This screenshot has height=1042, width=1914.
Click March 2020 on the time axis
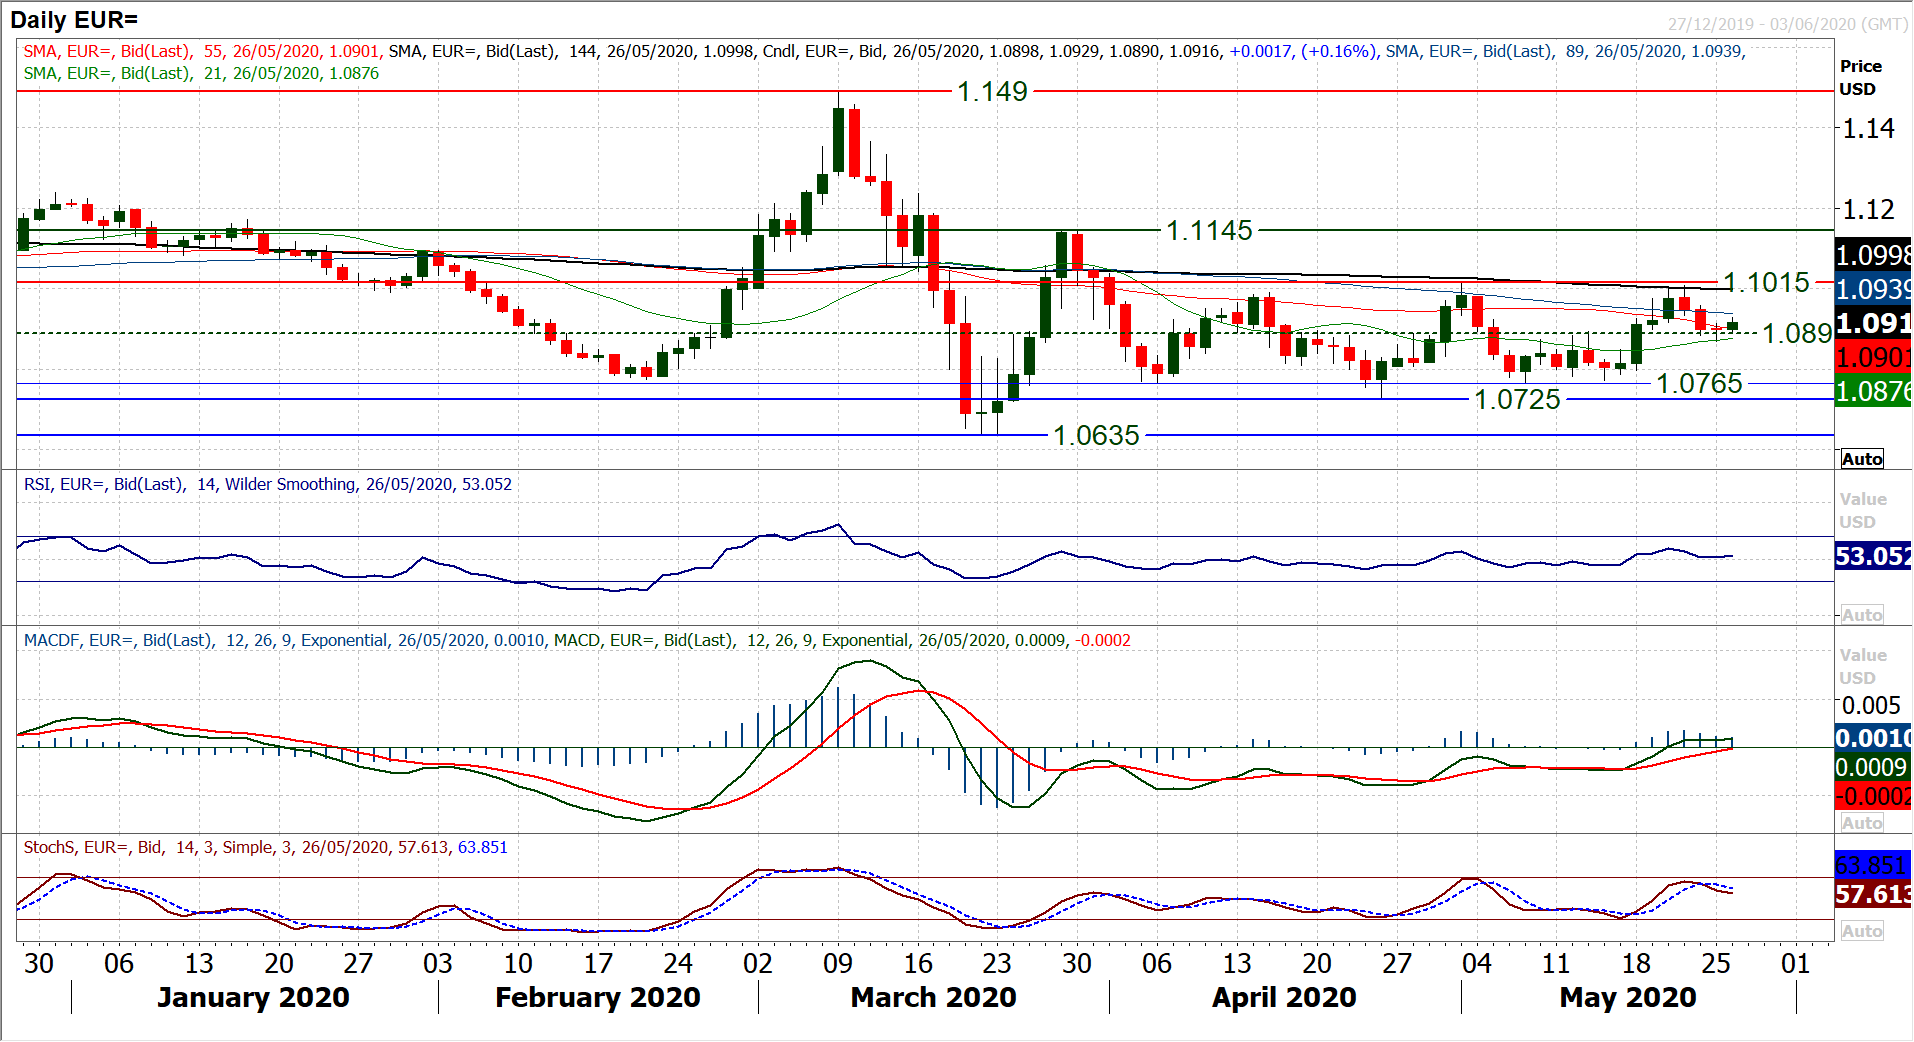933,998
